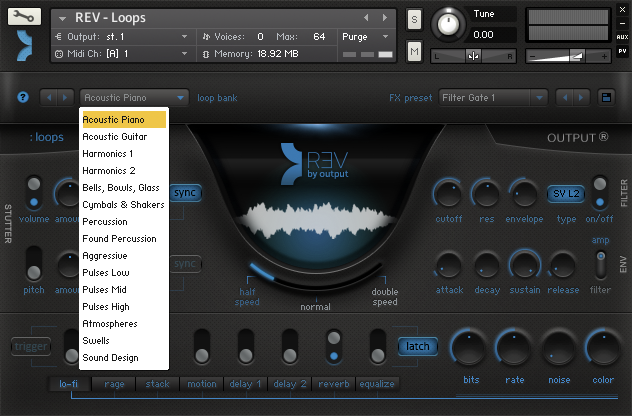Click the filter envelope knob
The height and width of the screenshot is (416, 632).
(x=524, y=194)
